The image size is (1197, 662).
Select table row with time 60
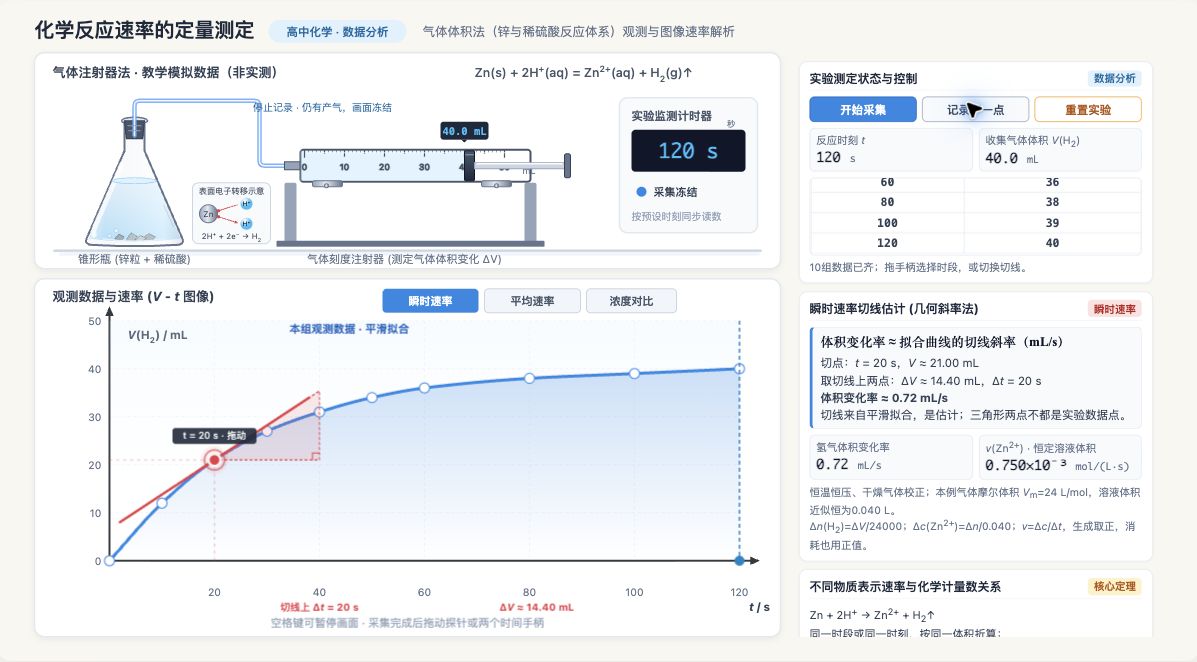(x=976, y=182)
